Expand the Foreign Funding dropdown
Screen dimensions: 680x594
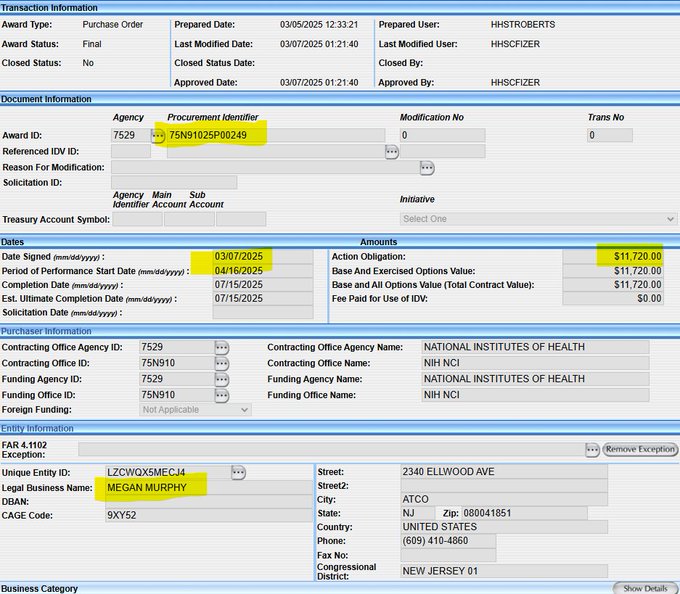coord(195,410)
